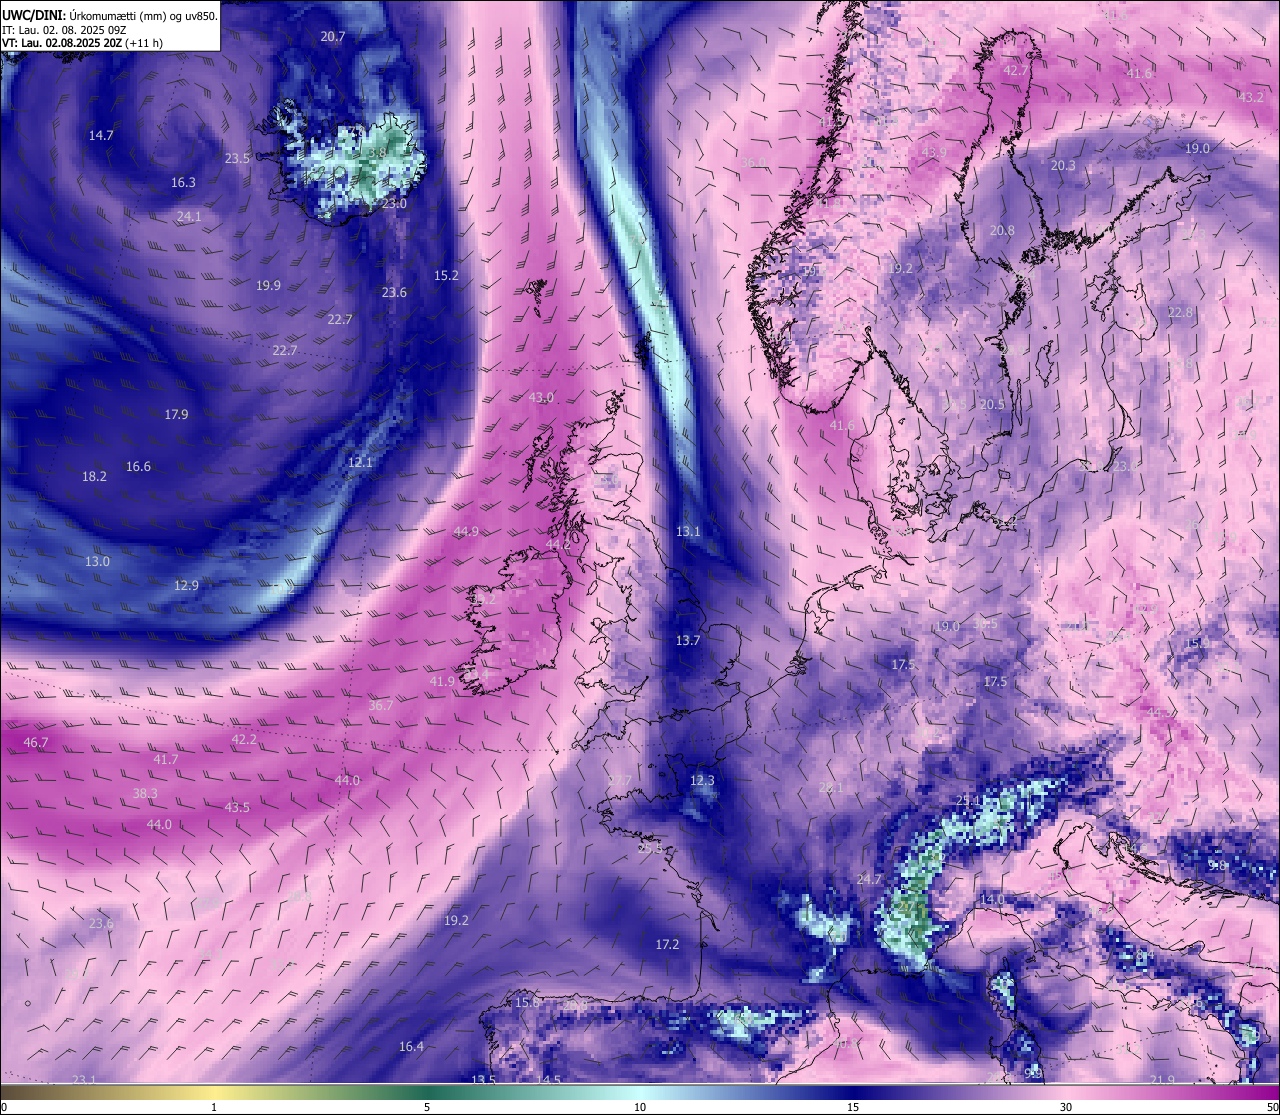Image resolution: width=1280 pixels, height=1115 pixels.
Task: Click the 24.1 value label
Action: coord(189,216)
